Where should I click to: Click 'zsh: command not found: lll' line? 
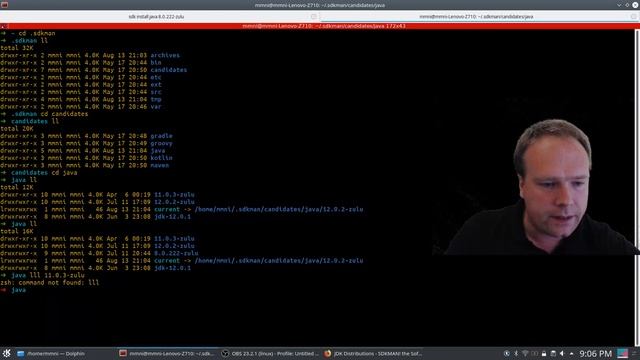click(x=49, y=282)
